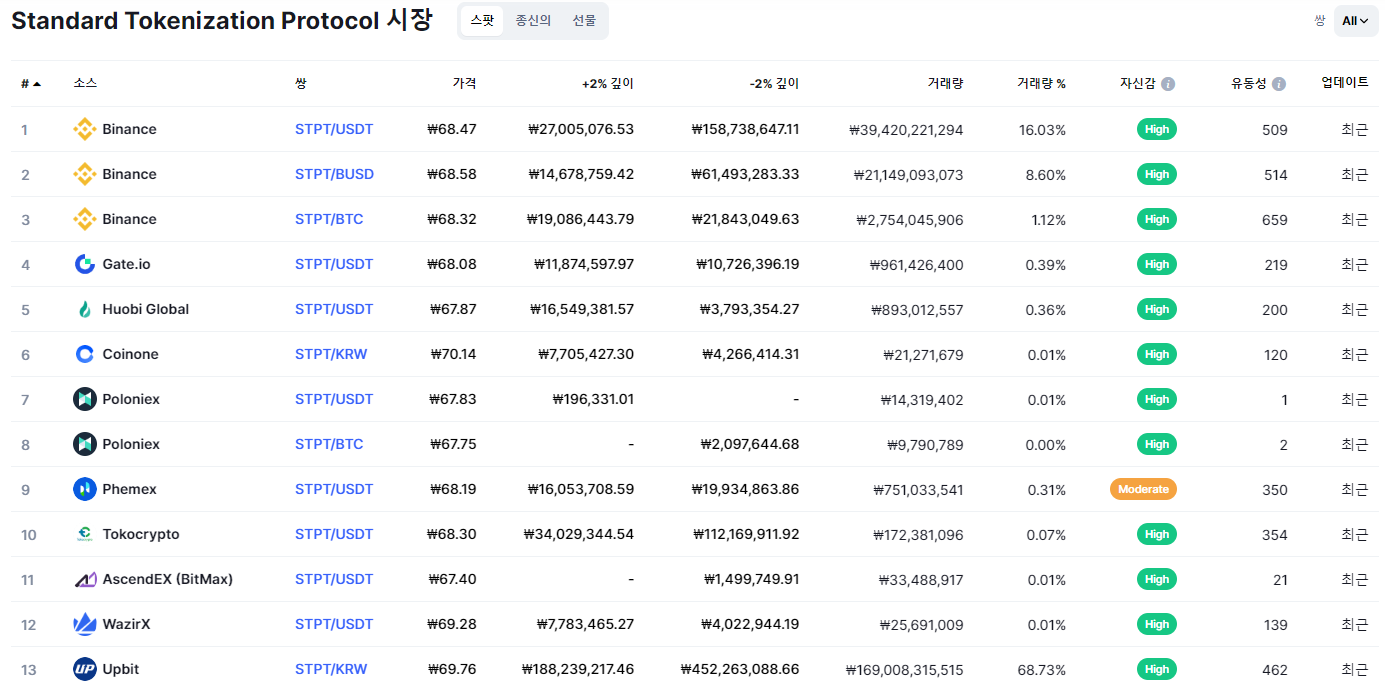Image resolution: width=1385 pixels, height=690 pixels.
Task: Click the Poloniex logo in row 7
Action: [85, 399]
